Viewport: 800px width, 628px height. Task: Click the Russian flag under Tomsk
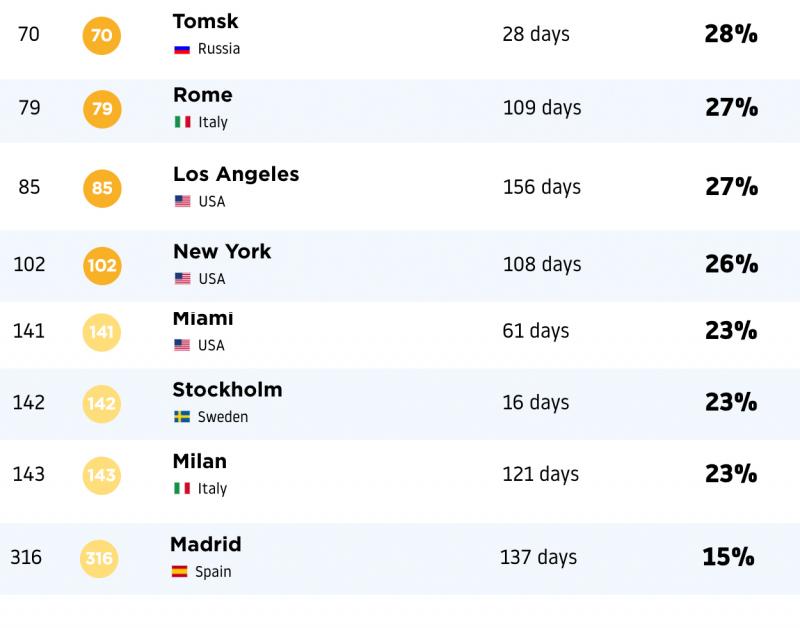click(x=182, y=49)
